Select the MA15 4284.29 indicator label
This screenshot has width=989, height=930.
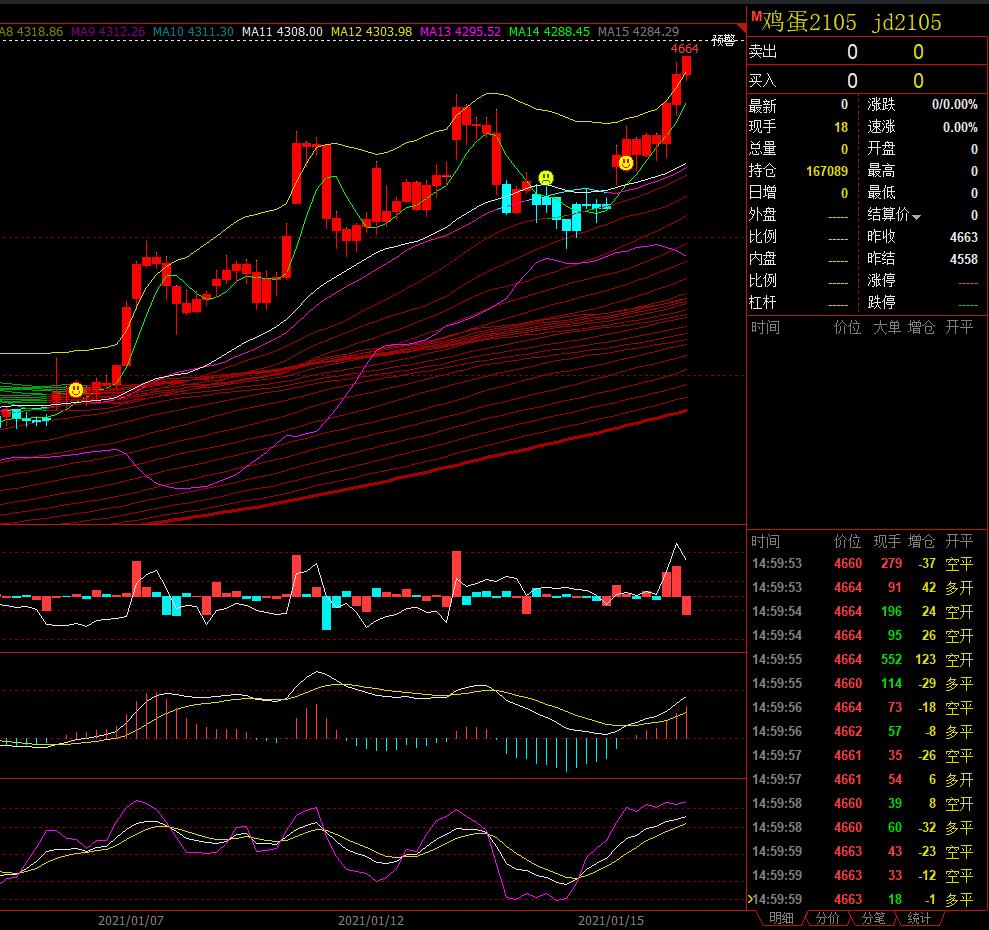(638, 31)
